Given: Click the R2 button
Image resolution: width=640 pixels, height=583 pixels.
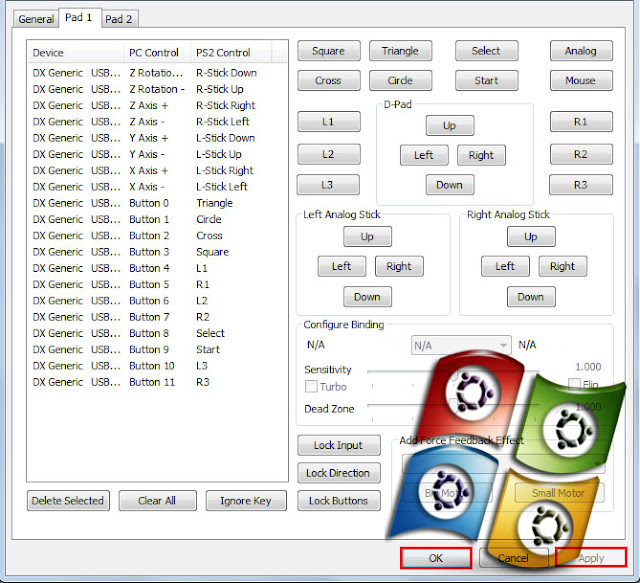Looking at the screenshot, I should click(581, 154).
